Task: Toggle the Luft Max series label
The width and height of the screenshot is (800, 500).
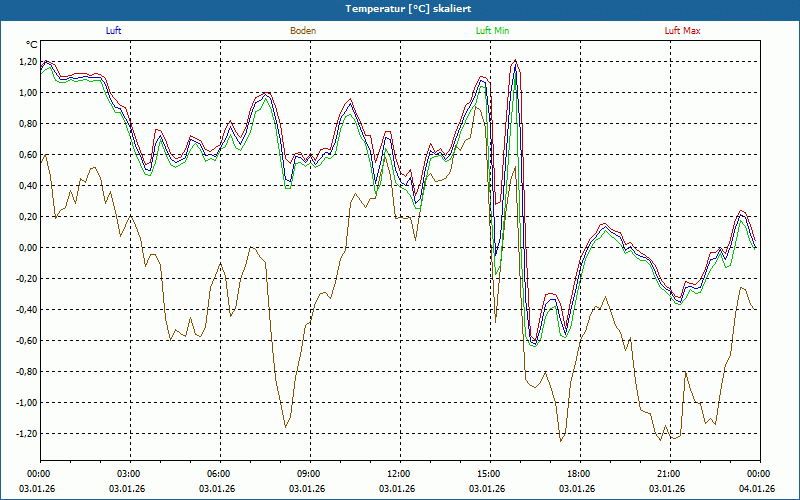Action: tap(683, 31)
